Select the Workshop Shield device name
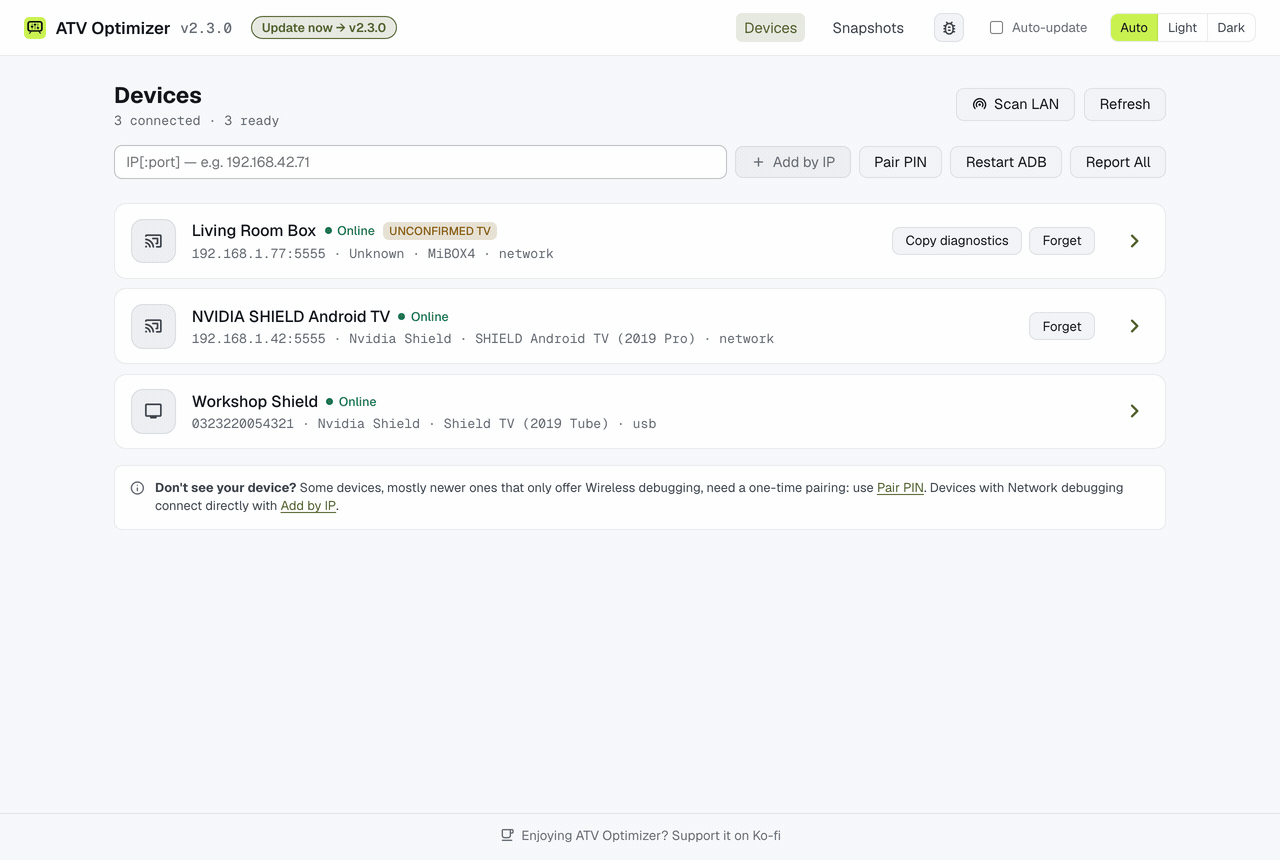1280x860 pixels. pyautogui.click(x=255, y=401)
